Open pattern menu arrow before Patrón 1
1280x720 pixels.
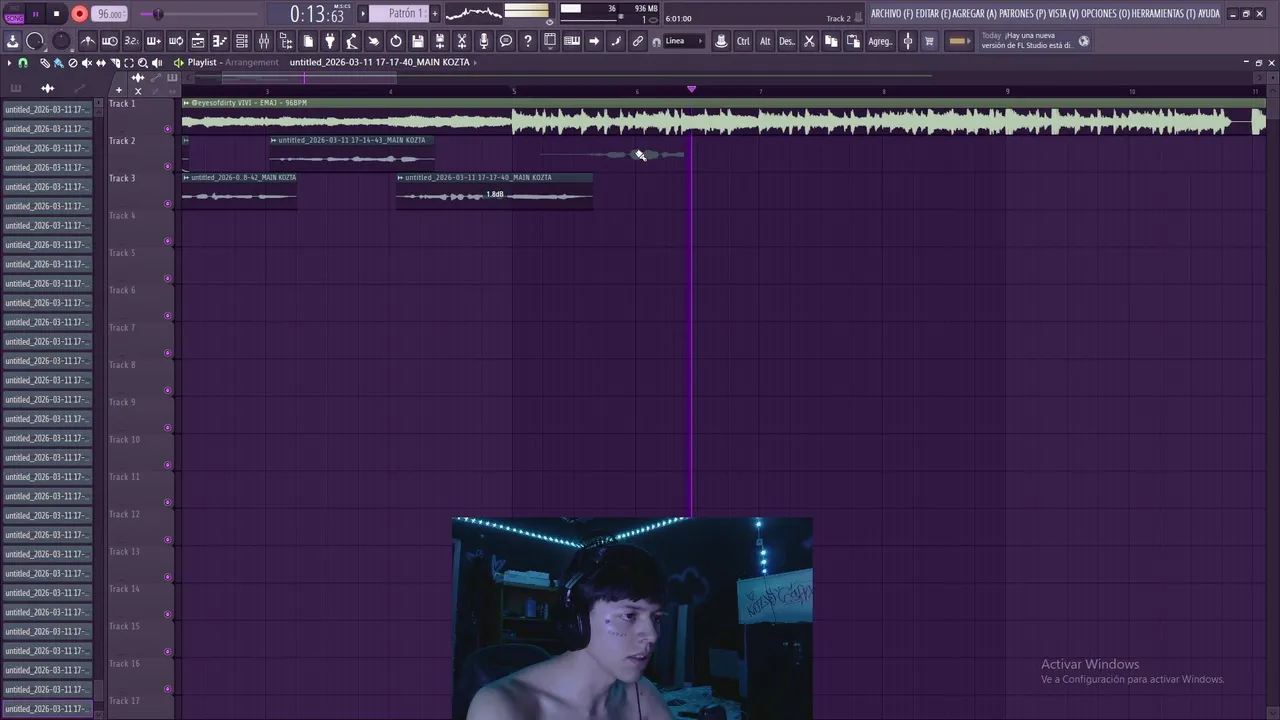(363, 13)
